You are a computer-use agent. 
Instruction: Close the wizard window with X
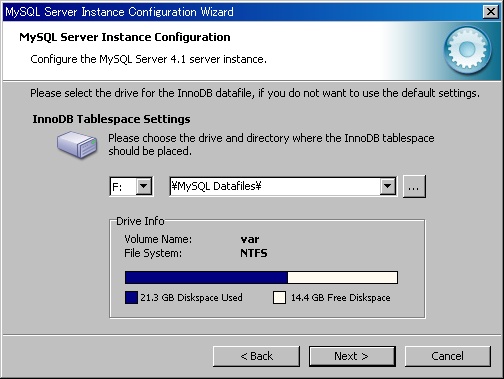pos(491,12)
